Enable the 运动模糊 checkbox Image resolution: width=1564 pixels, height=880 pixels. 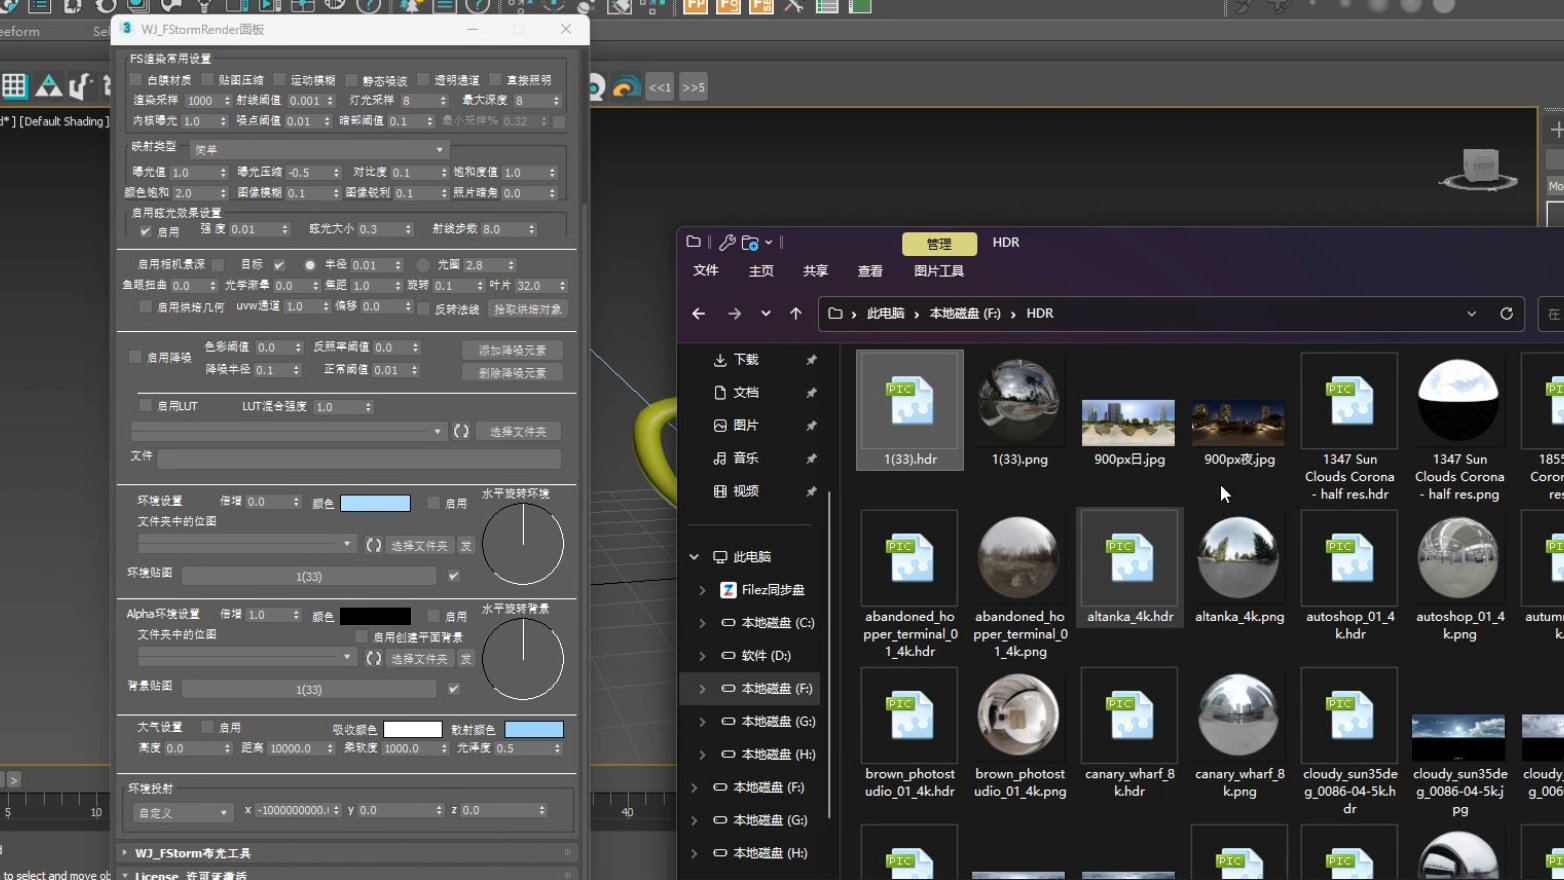pos(279,79)
